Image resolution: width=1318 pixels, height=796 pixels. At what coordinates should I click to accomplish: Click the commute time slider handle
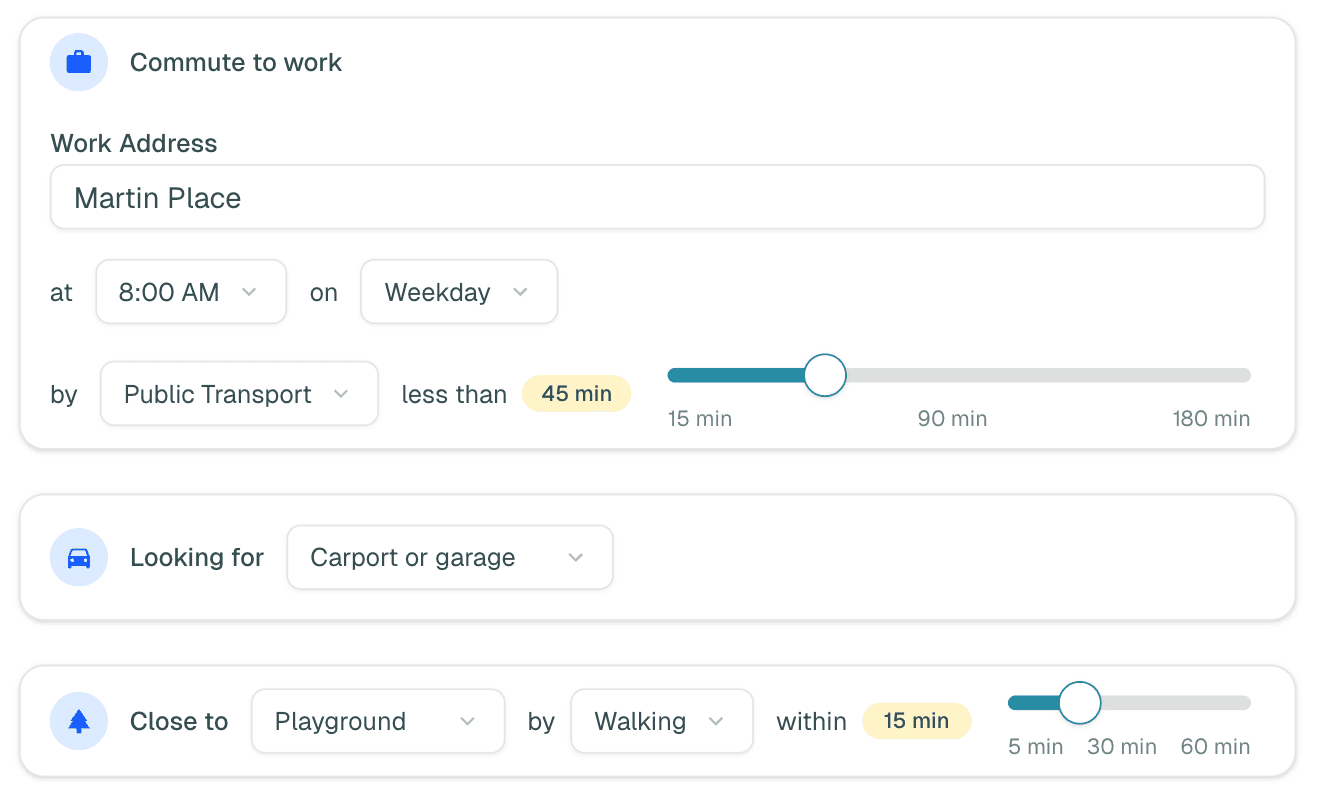(x=825, y=376)
